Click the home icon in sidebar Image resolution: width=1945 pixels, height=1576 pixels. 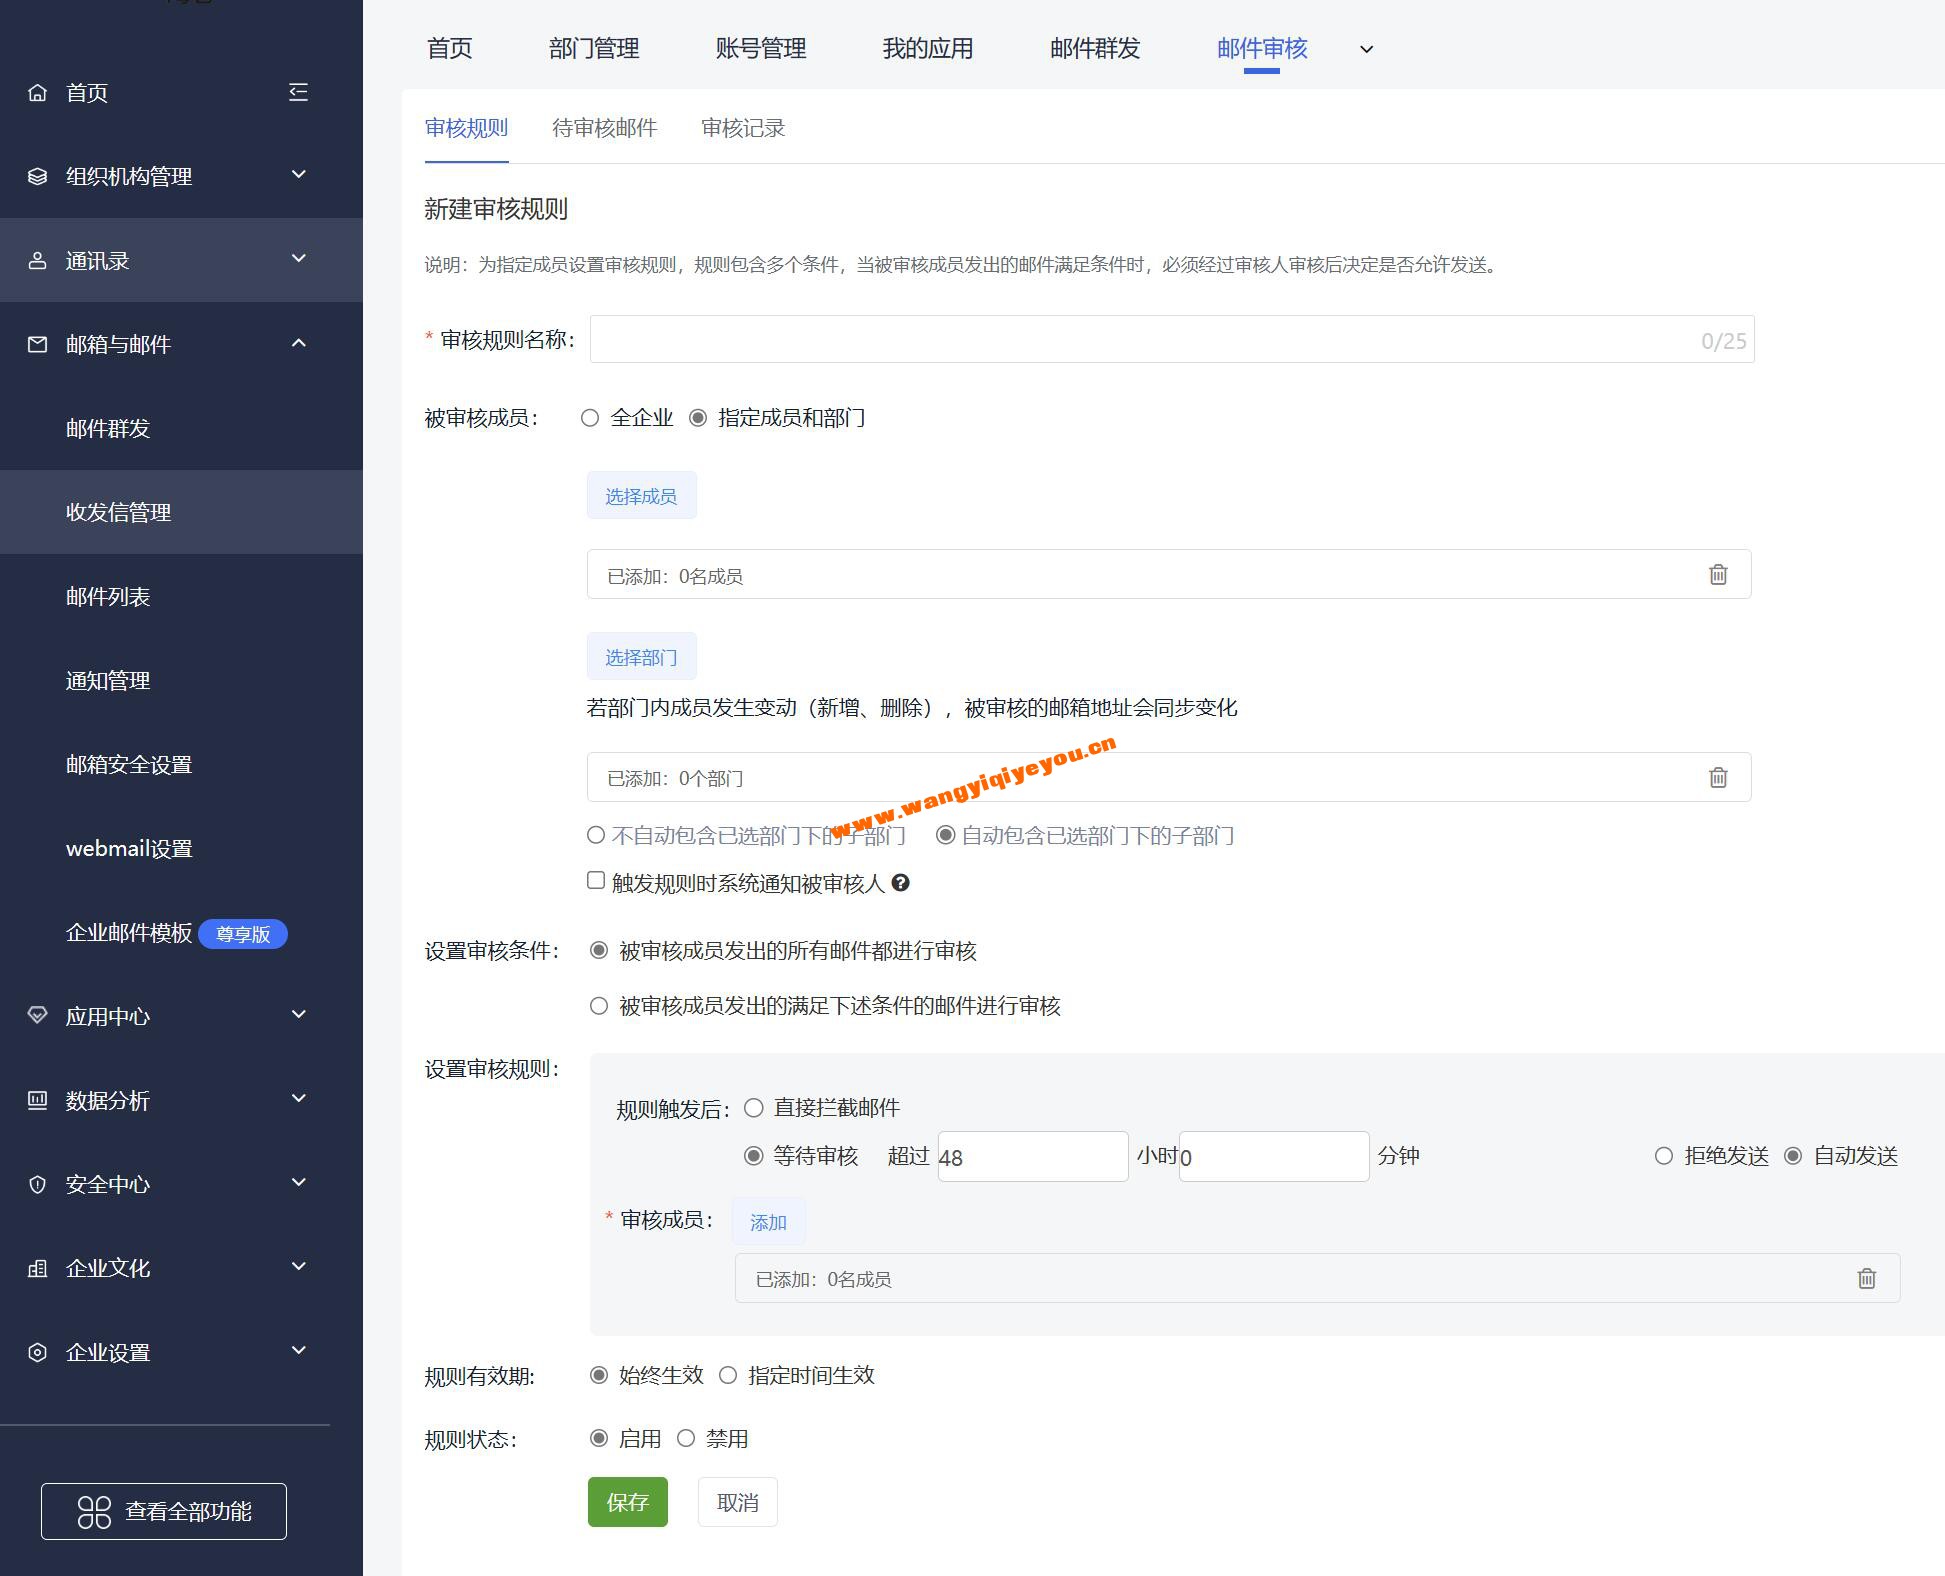click(x=37, y=93)
